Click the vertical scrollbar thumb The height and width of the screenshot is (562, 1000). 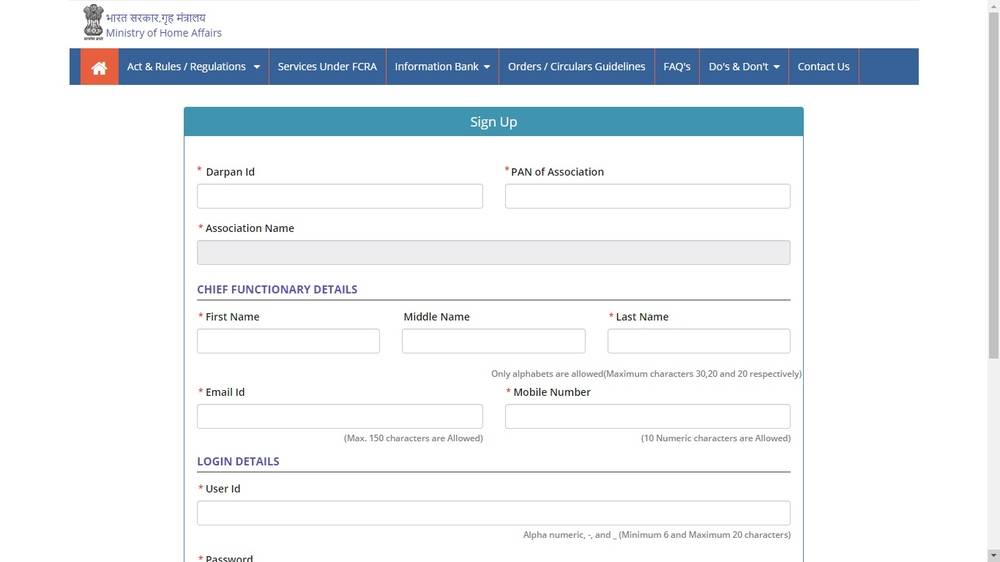point(994,185)
